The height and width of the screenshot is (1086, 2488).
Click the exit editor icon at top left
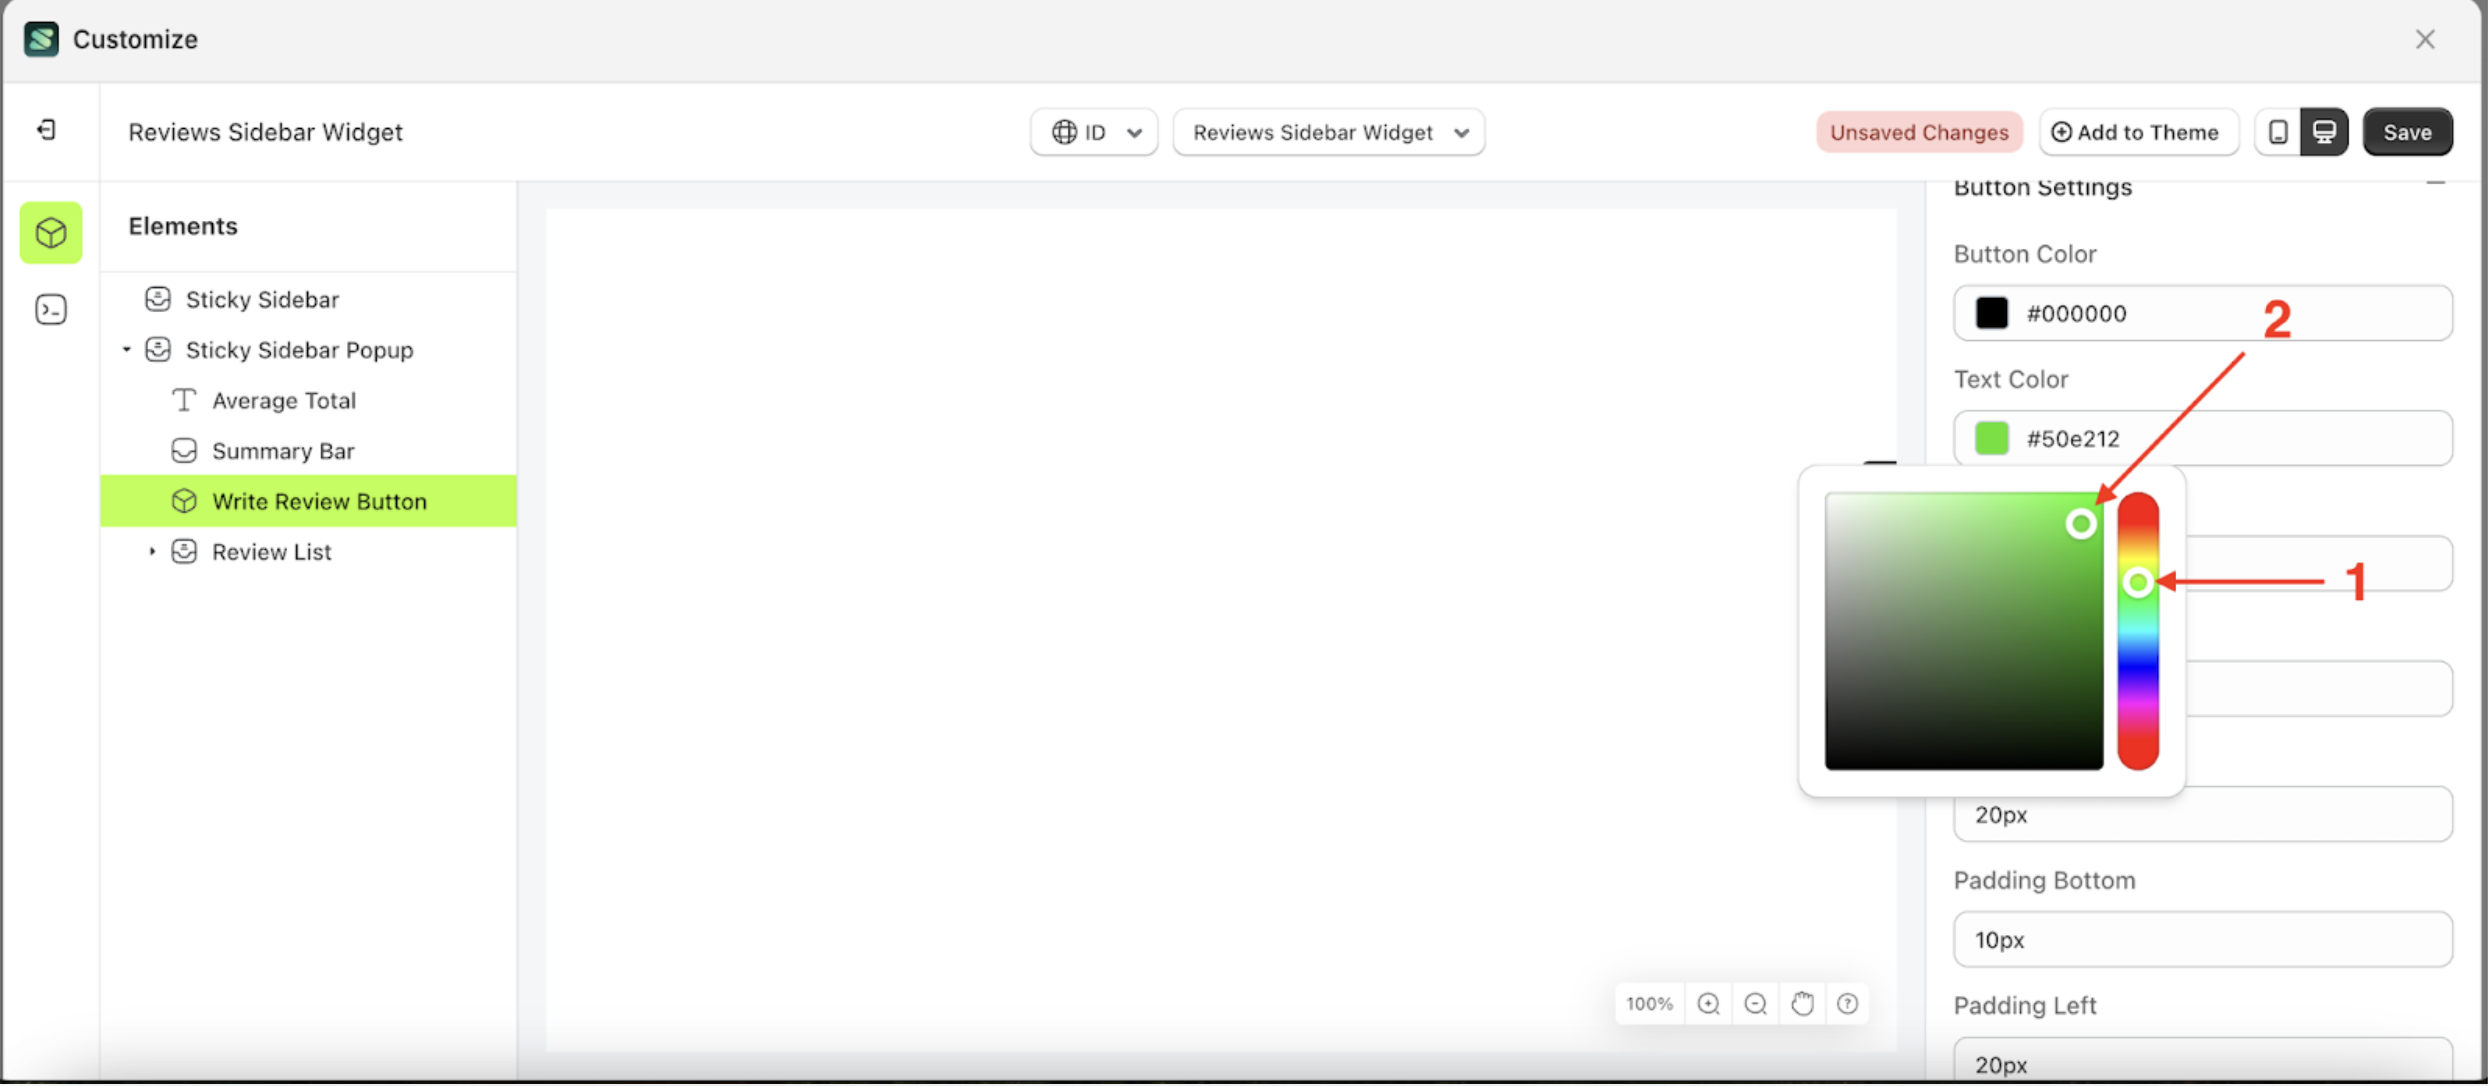pyautogui.click(x=44, y=130)
